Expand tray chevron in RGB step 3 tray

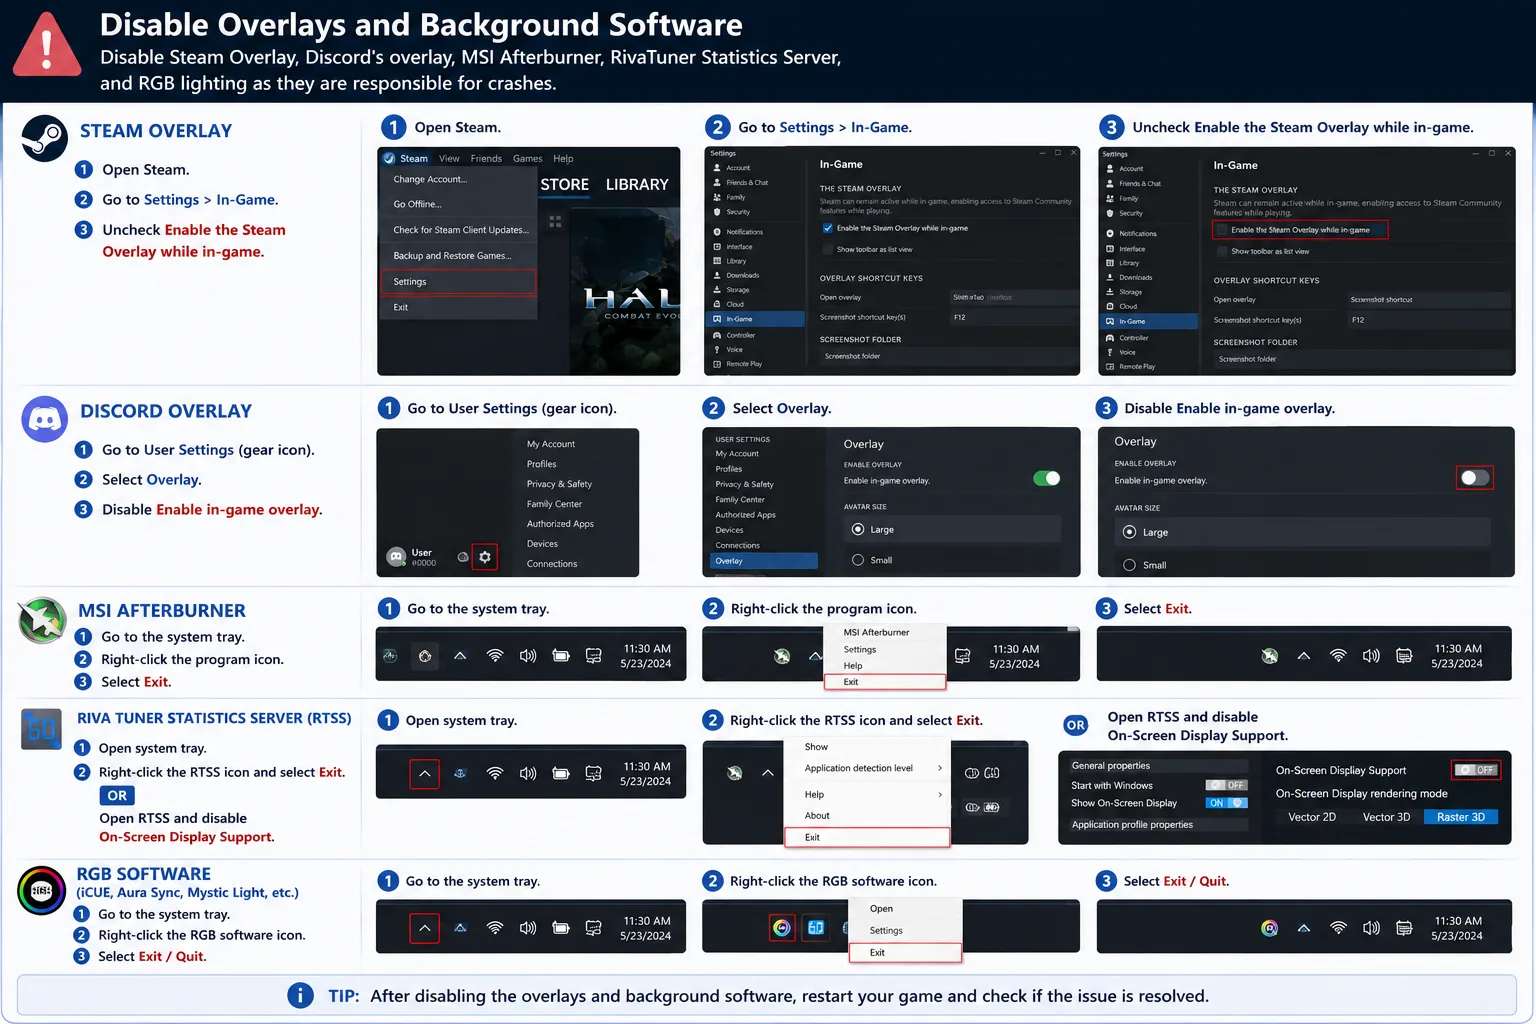point(1303,928)
